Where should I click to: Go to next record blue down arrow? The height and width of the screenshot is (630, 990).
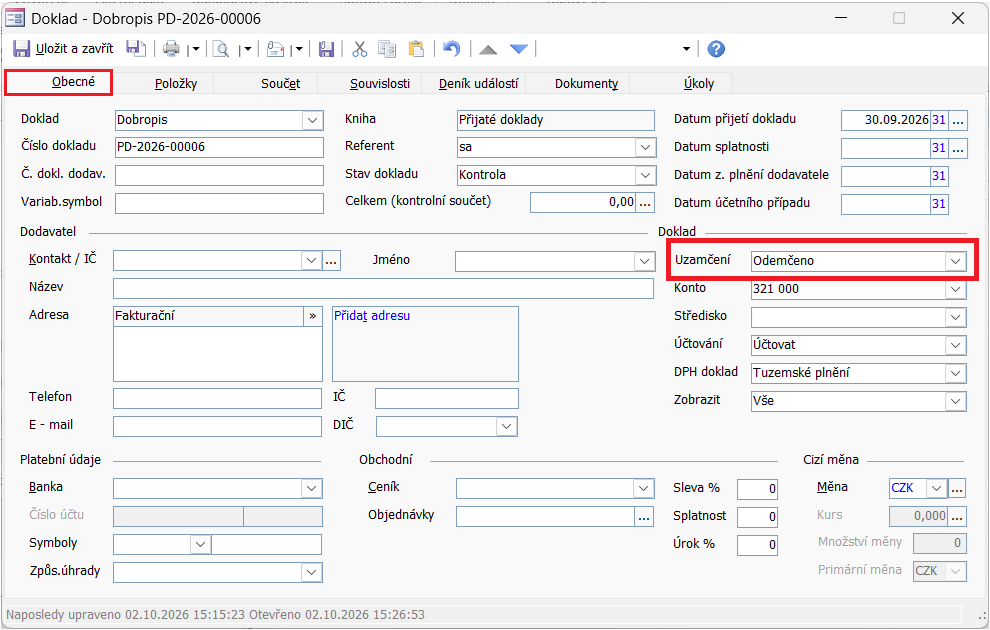point(519,49)
